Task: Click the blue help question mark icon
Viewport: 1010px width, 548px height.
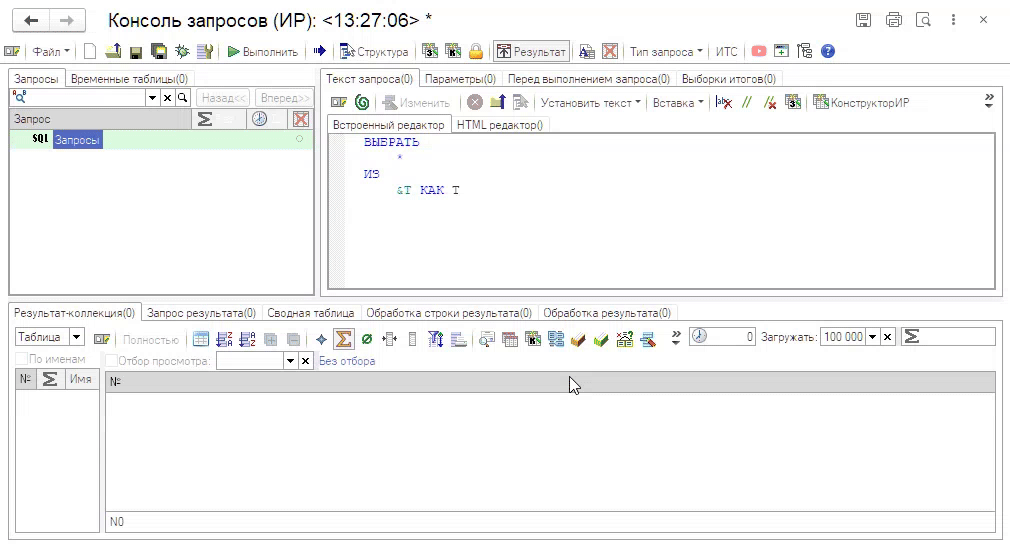Action: pos(827,52)
